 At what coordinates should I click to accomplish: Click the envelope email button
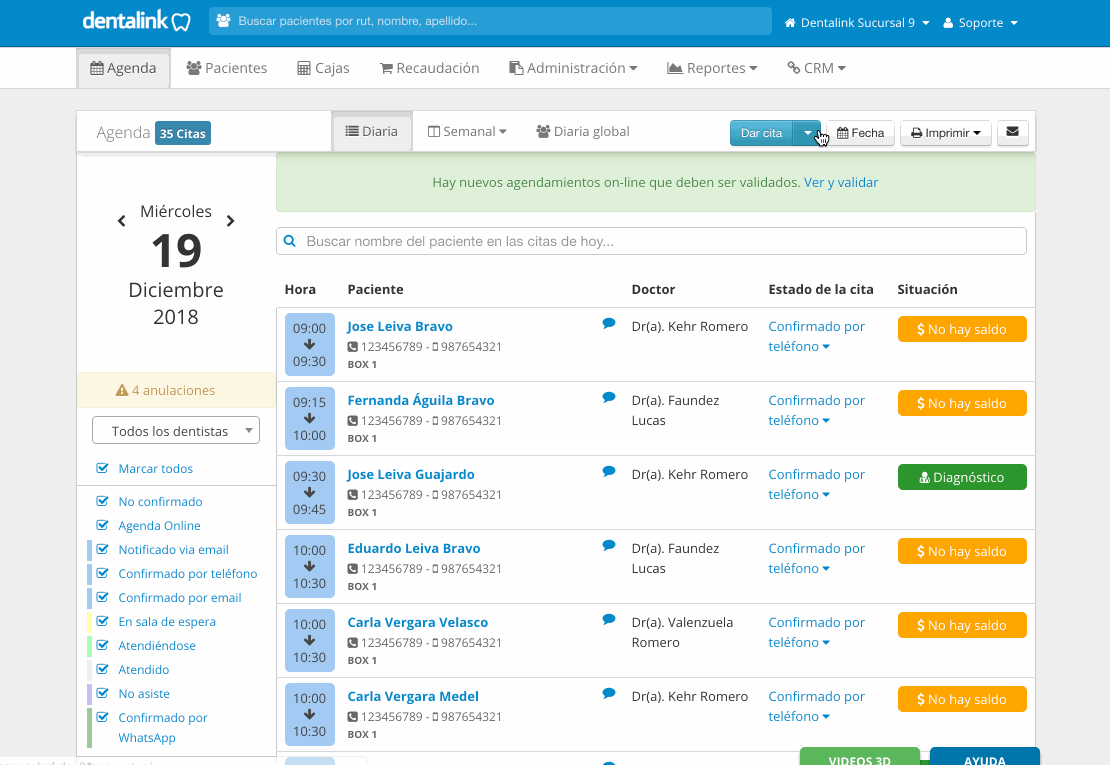[1012, 132]
